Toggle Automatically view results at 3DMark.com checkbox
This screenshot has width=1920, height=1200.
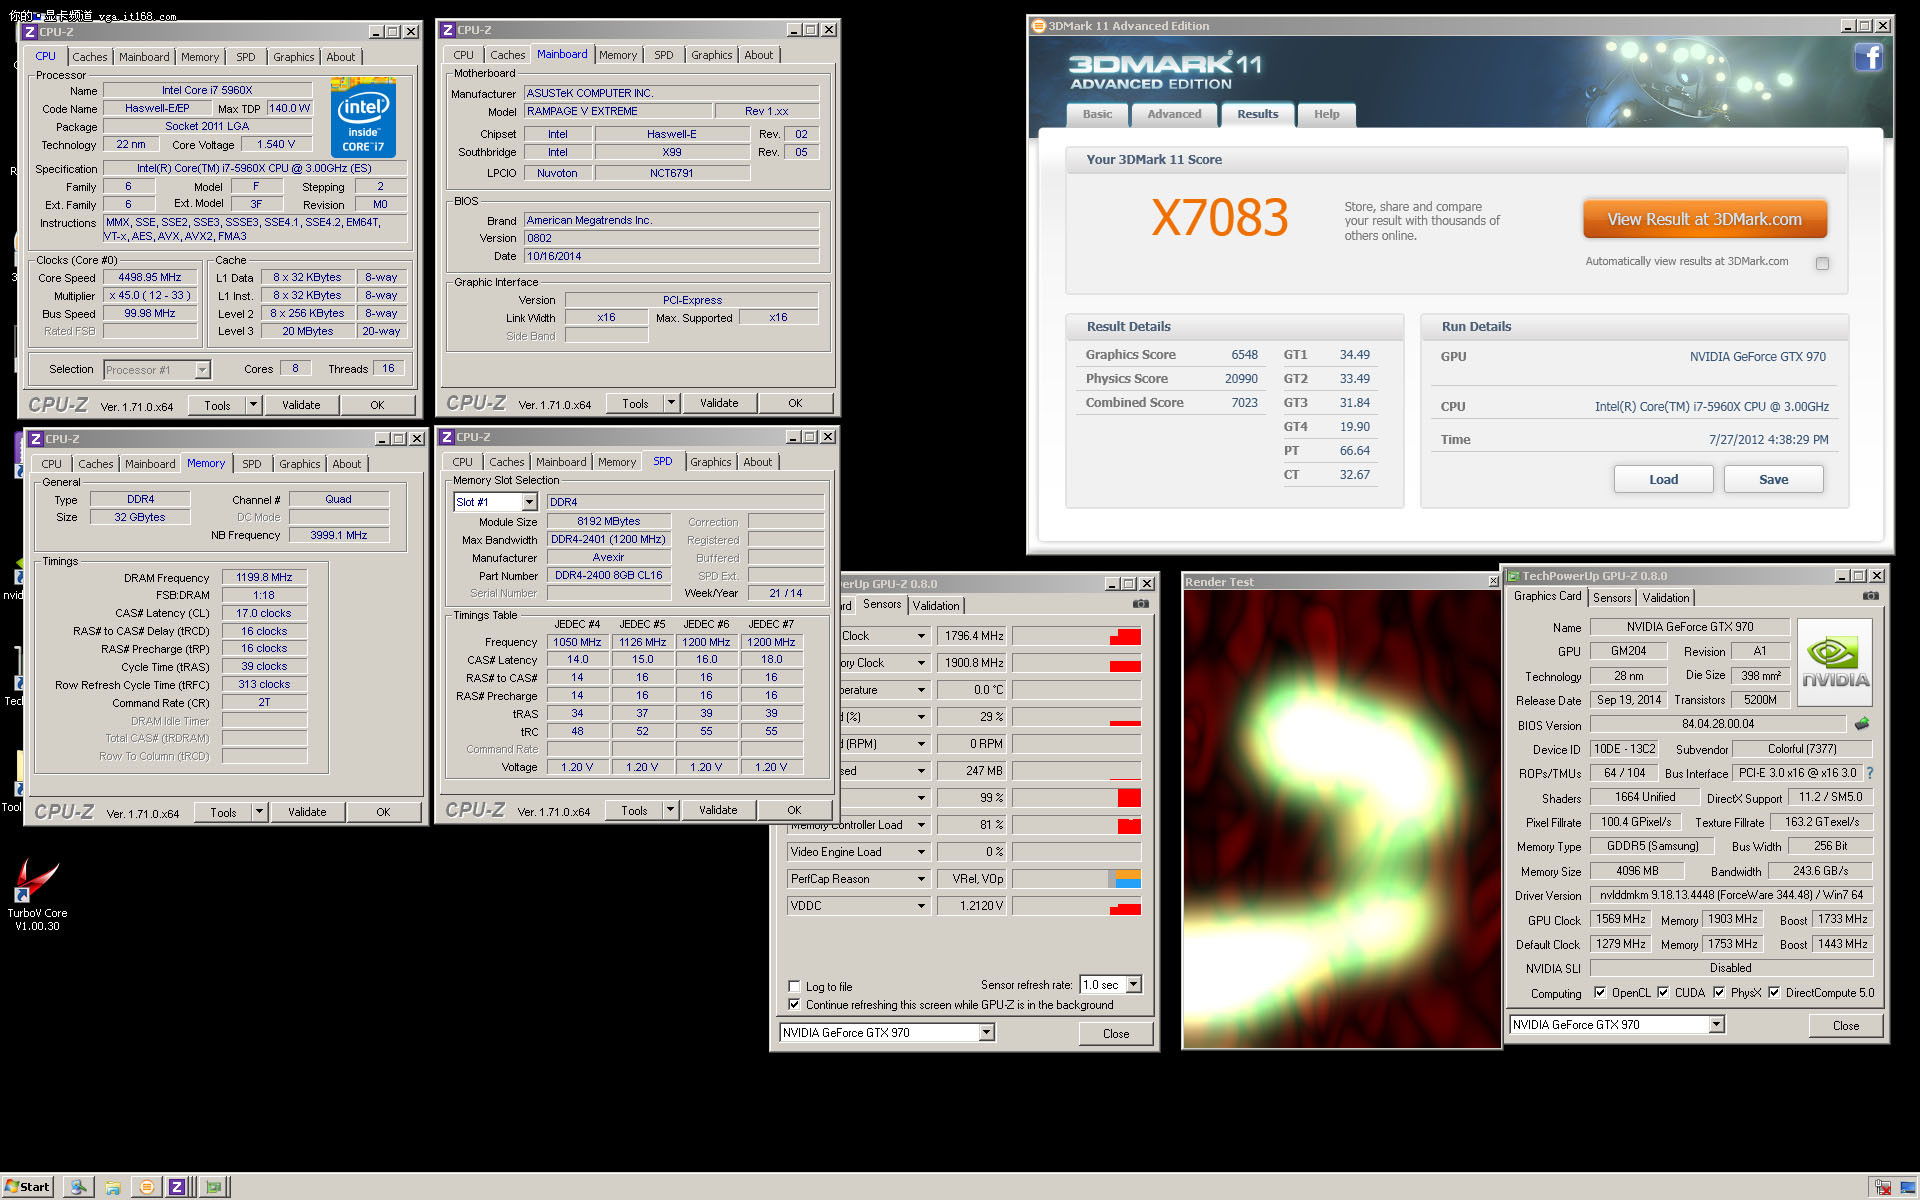(1822, 264)
